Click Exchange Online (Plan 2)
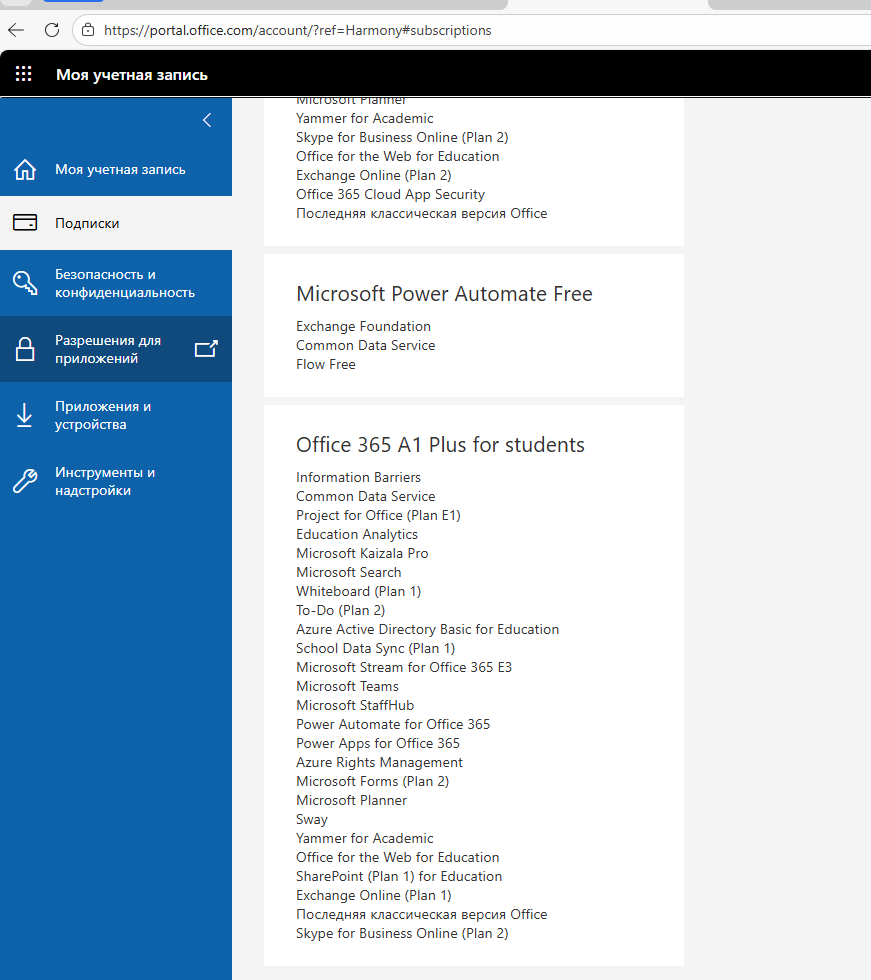 click(x=374, y=176)
